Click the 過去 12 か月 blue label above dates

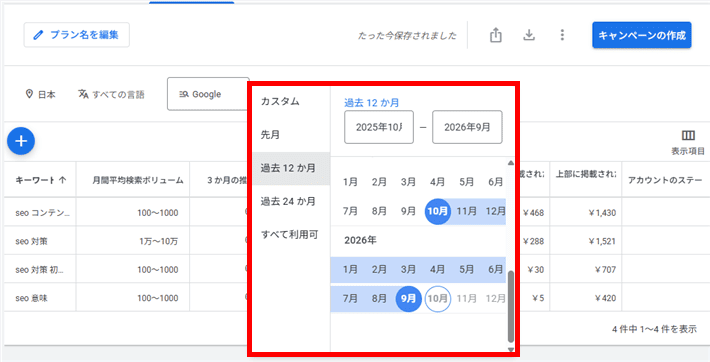[x=372, y=102]
